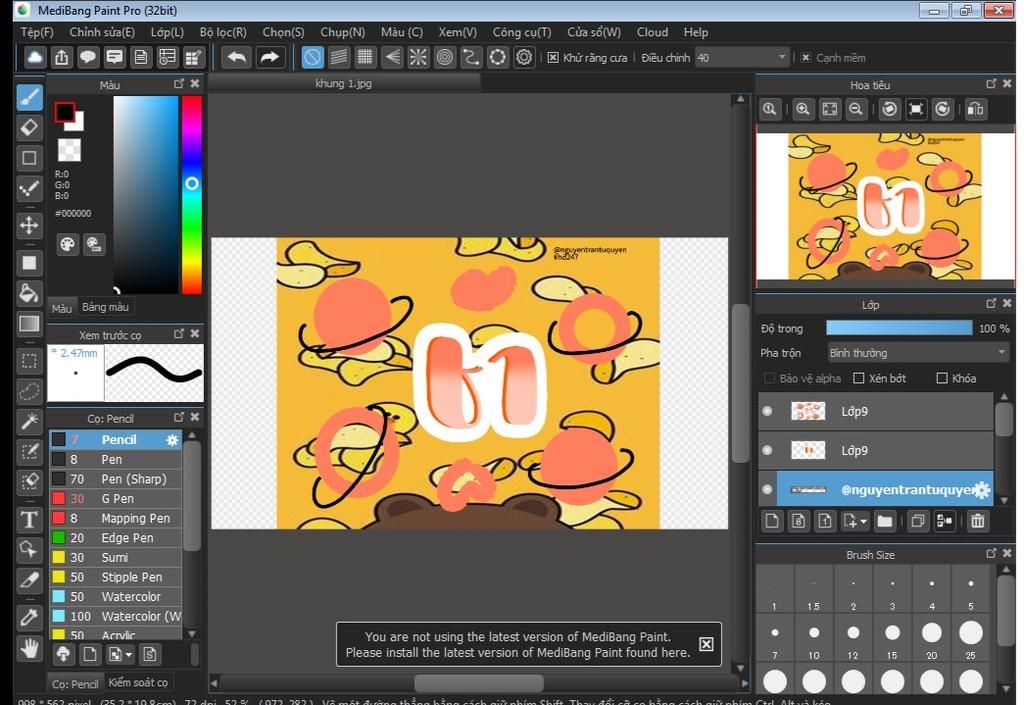Open the Tệp(F) menu
Viewport: 1024px width, 705px height.
tap(37, 32)
